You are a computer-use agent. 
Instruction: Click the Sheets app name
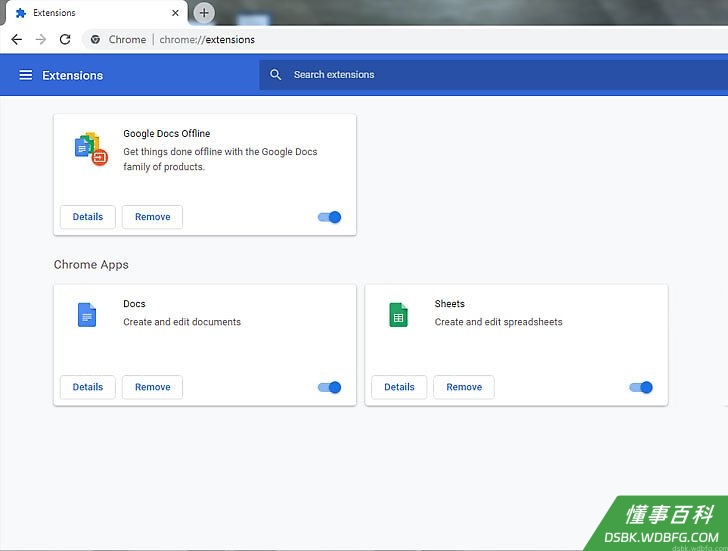pyautogui.click(x=449, y=304)
